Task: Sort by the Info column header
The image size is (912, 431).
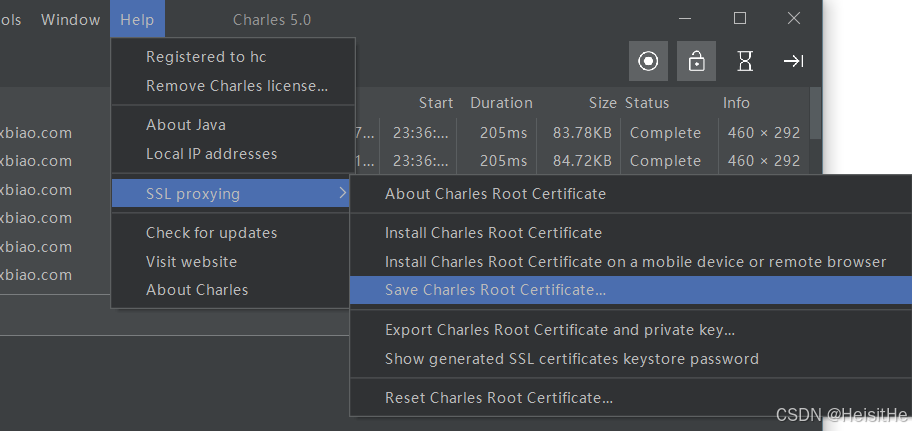Action: [x=736, y=103]
